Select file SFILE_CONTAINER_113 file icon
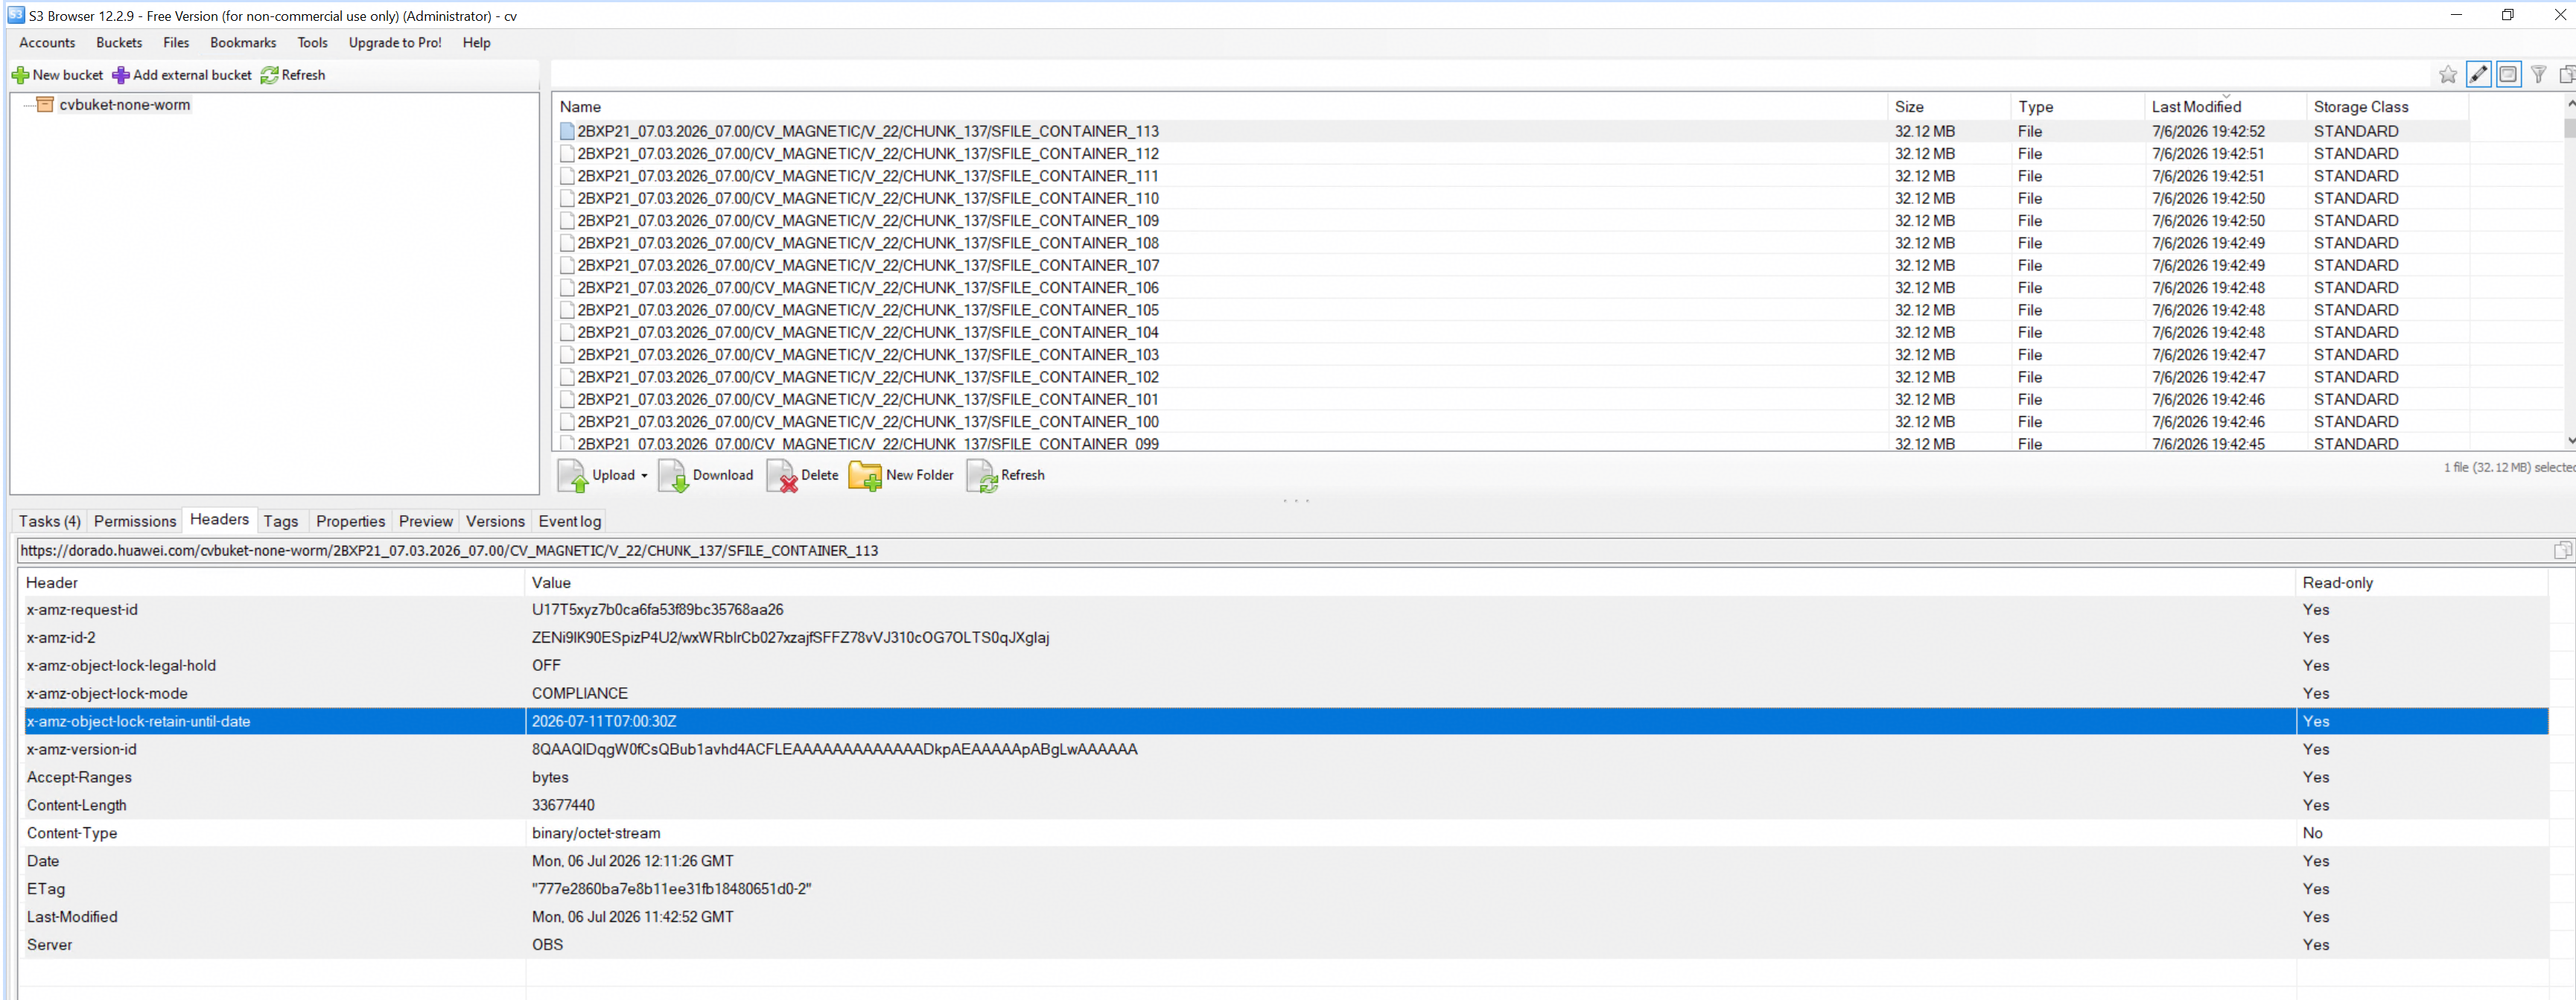The height and width of the screenshot is (1000, 2576). (567, 131)
